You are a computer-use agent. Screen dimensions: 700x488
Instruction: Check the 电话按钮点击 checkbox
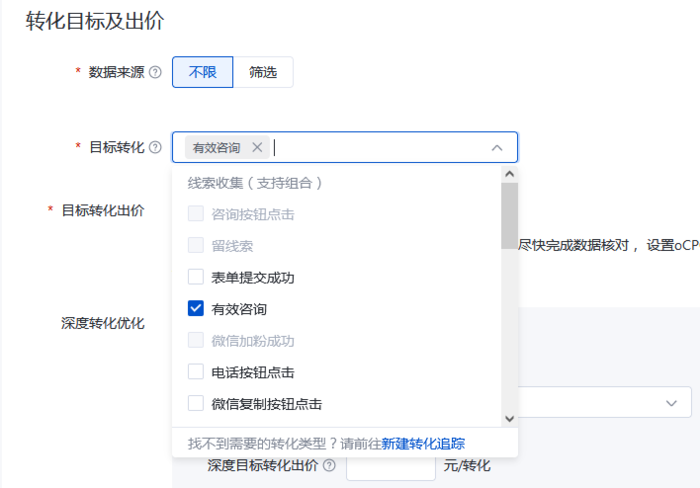[196, 371]
